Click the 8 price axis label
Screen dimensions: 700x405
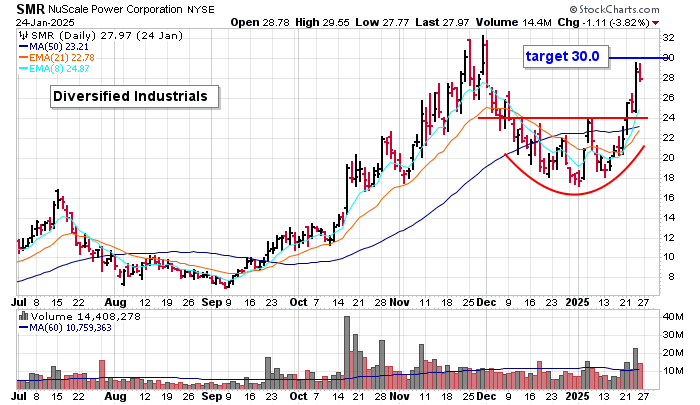click(x=671, y=277)
